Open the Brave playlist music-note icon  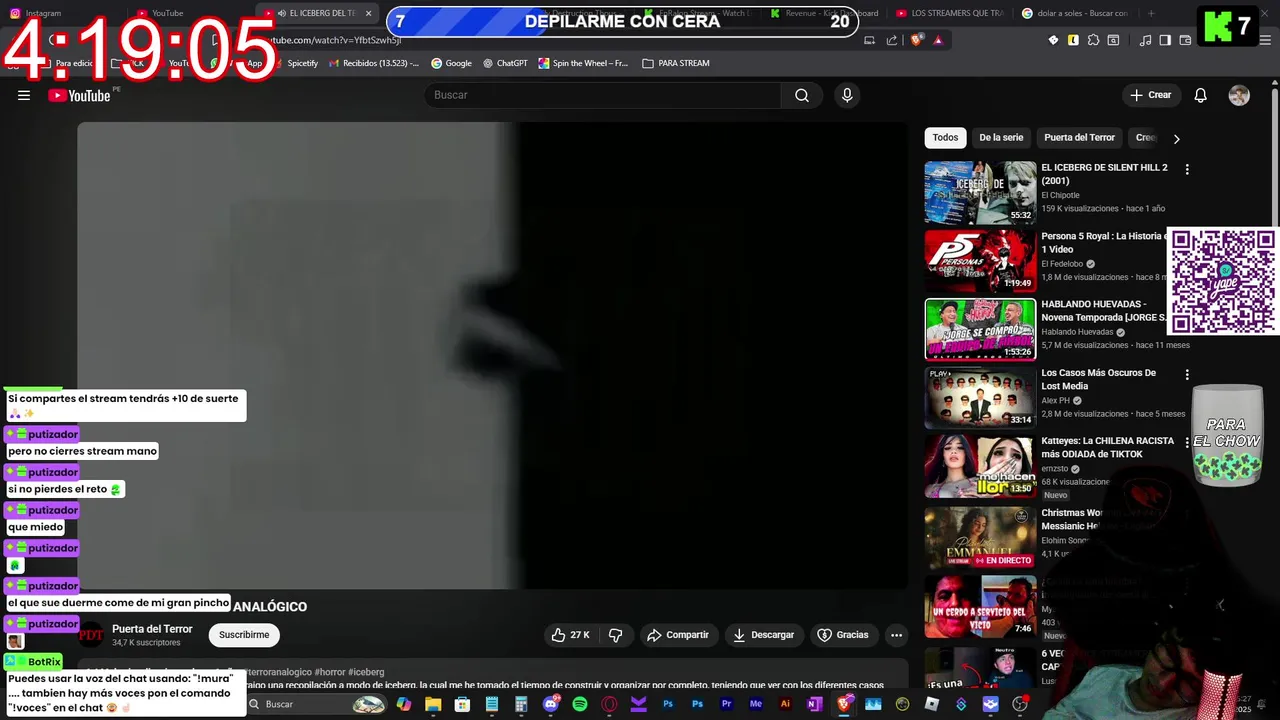point(1146,40)
